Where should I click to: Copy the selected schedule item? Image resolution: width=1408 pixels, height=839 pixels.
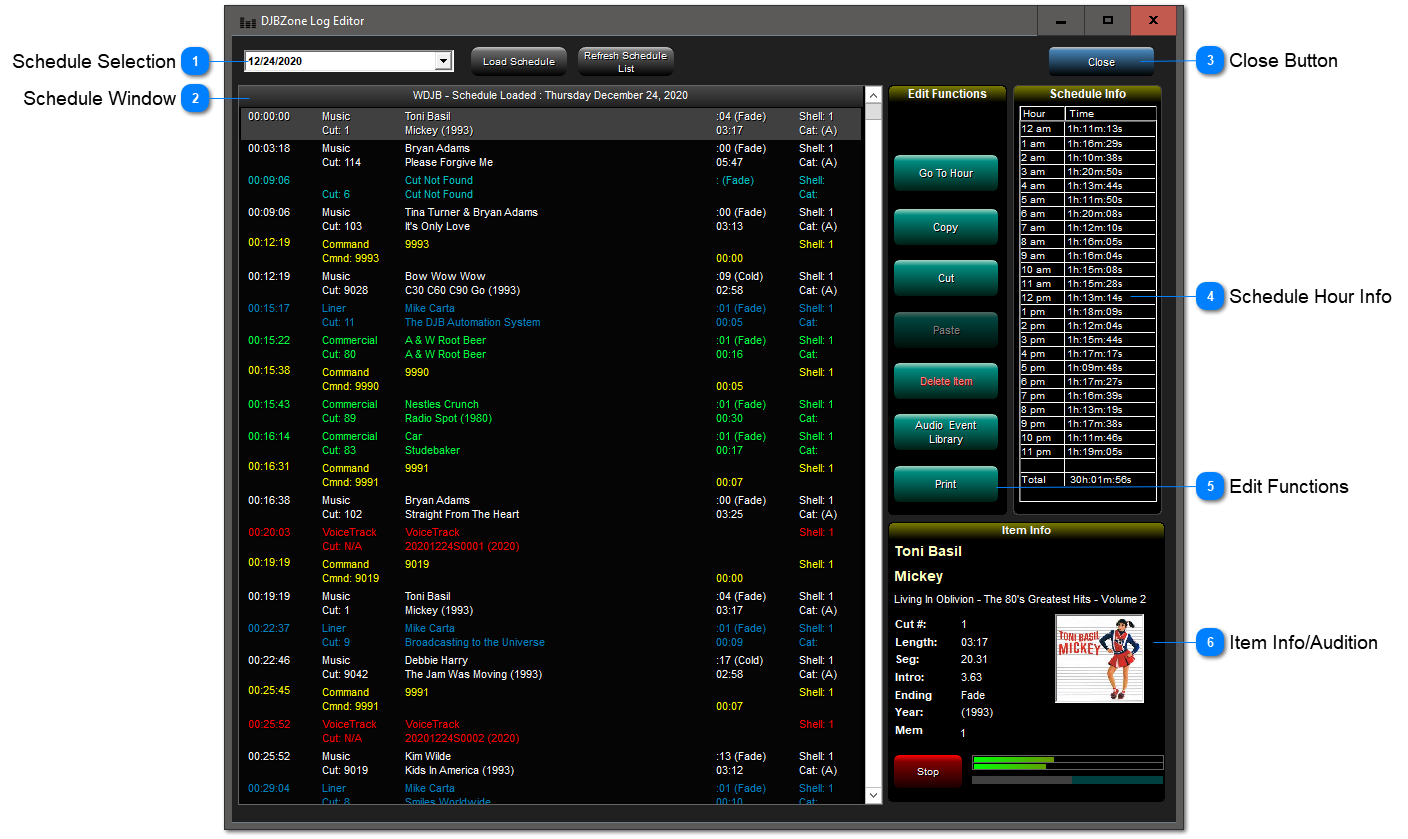[946, 227]
